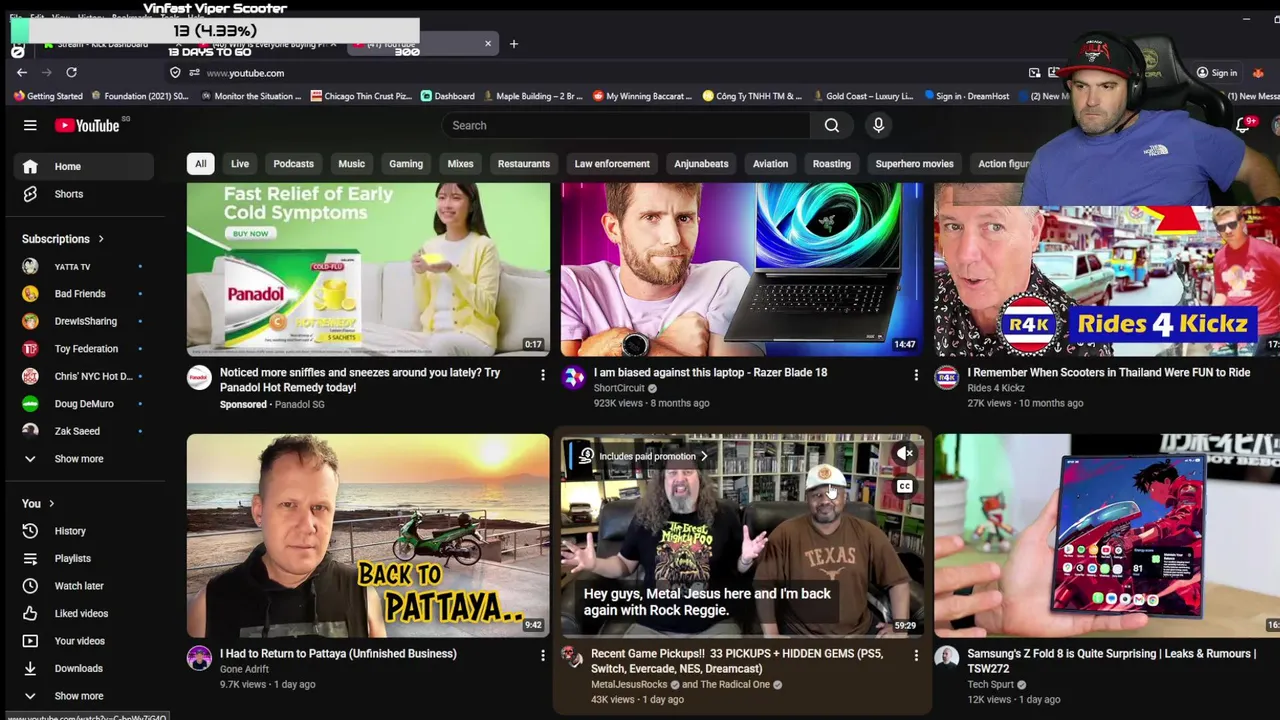Open Home in the sidebar
Screen dimensions: 1280x720
click(84, 166)
